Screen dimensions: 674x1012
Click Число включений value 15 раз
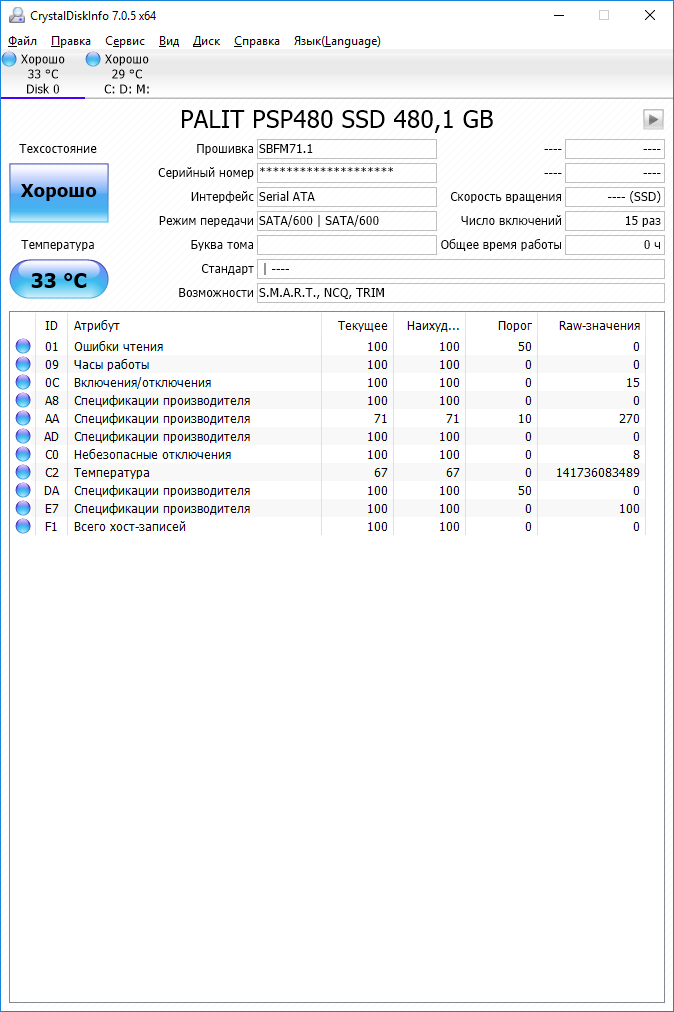click(615, 221)
